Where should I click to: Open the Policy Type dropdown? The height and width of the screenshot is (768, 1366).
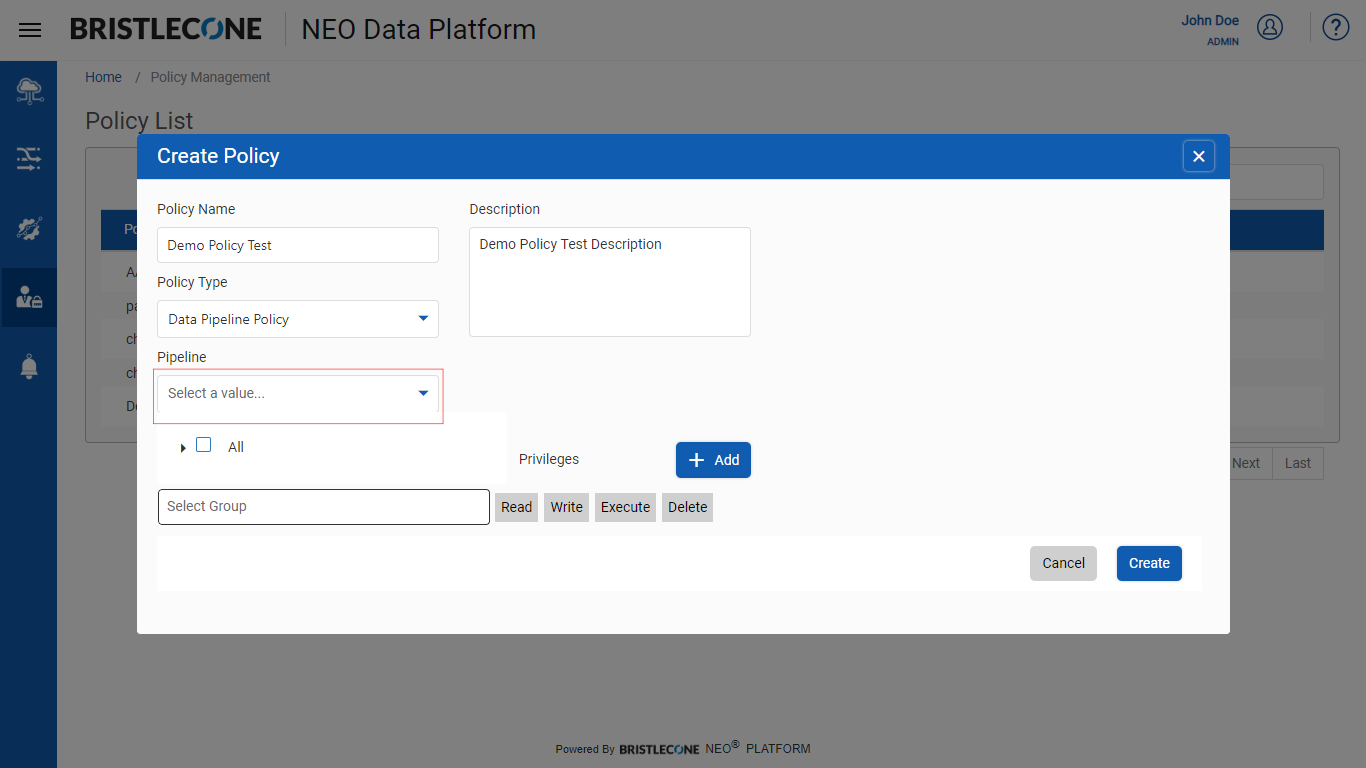298,319
